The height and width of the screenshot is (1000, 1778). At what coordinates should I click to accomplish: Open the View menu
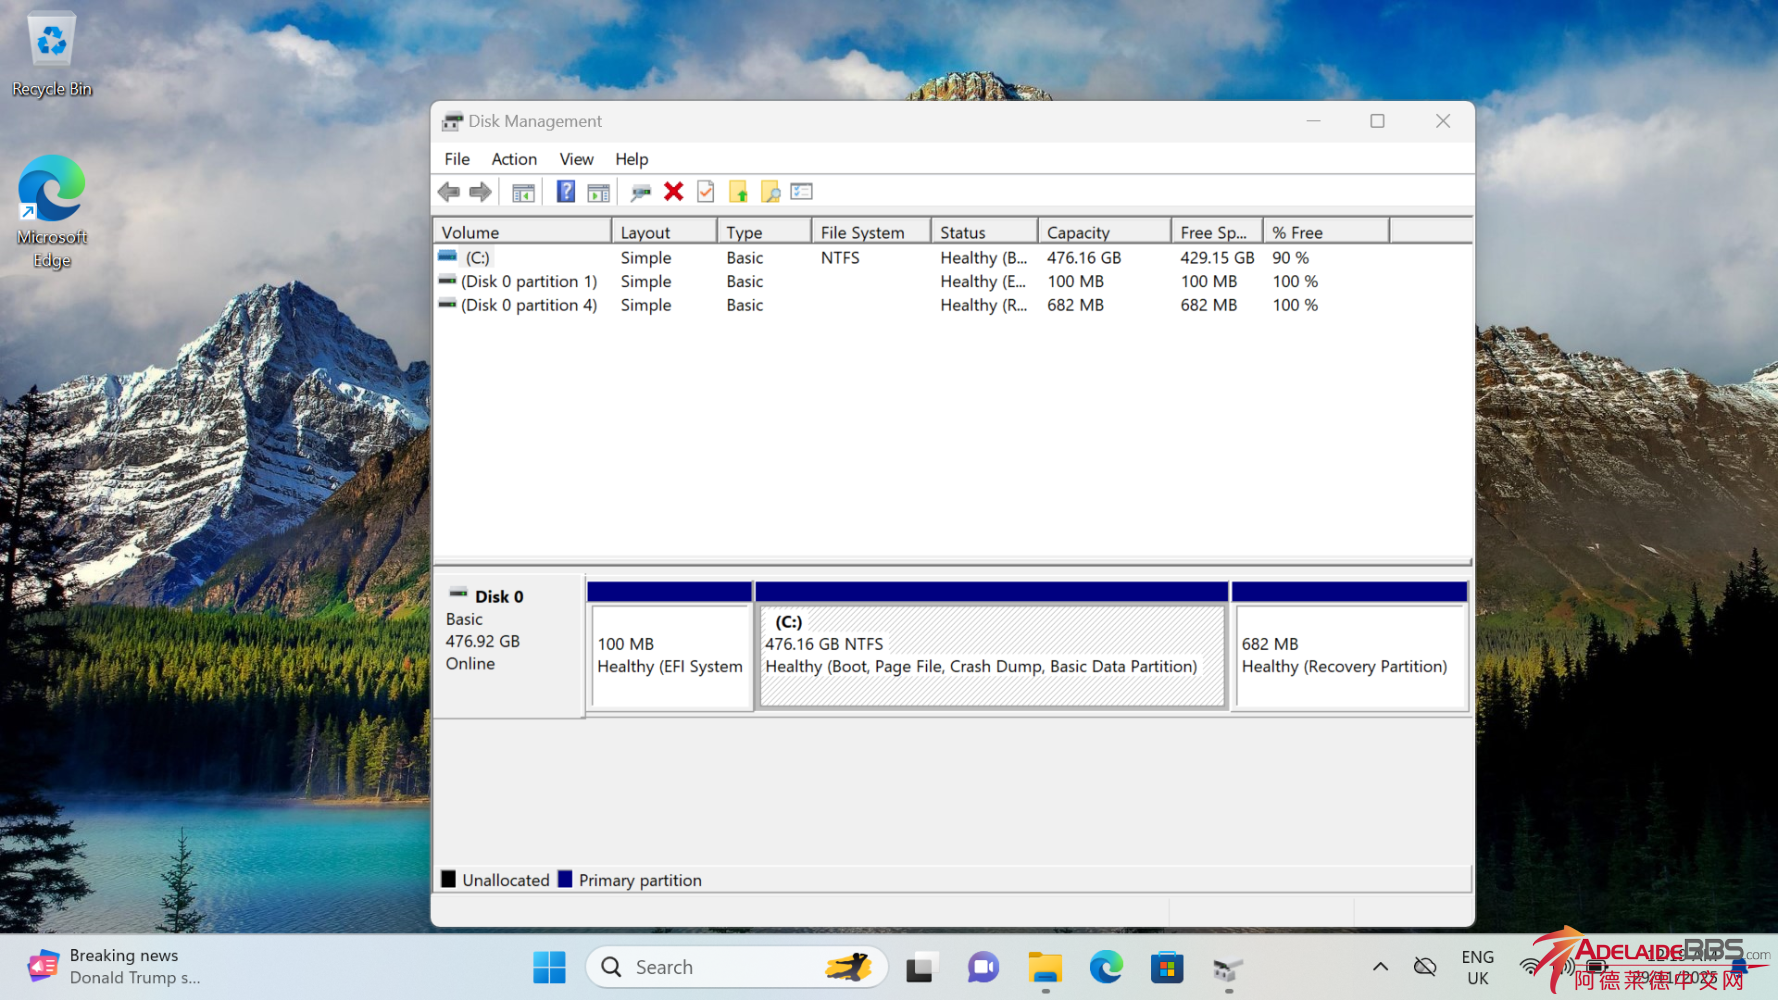point(576,159)
